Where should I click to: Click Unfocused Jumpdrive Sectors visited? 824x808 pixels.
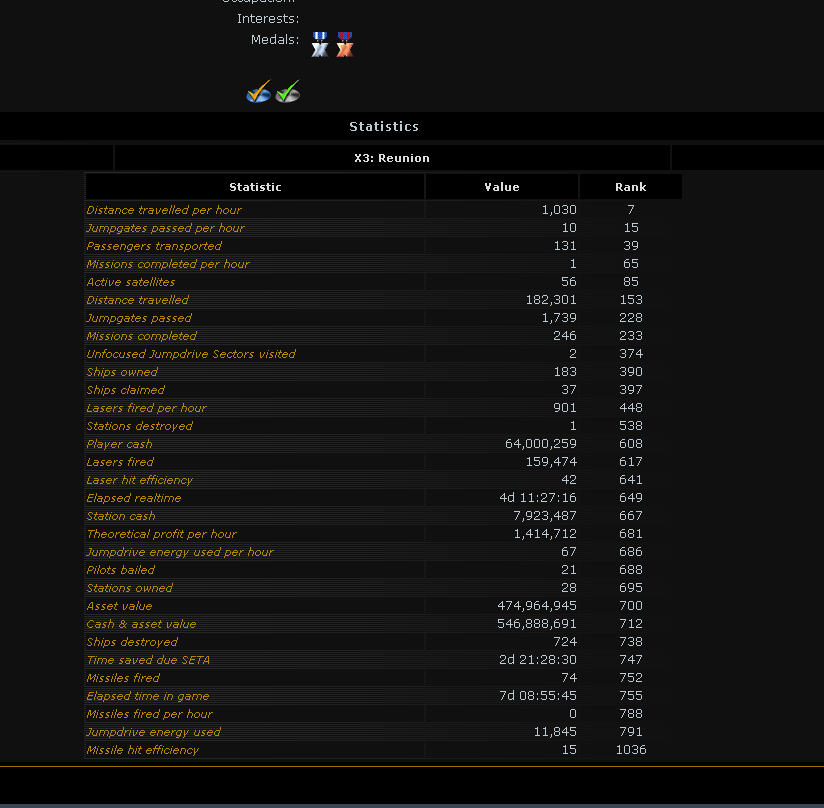coord(191,354)
